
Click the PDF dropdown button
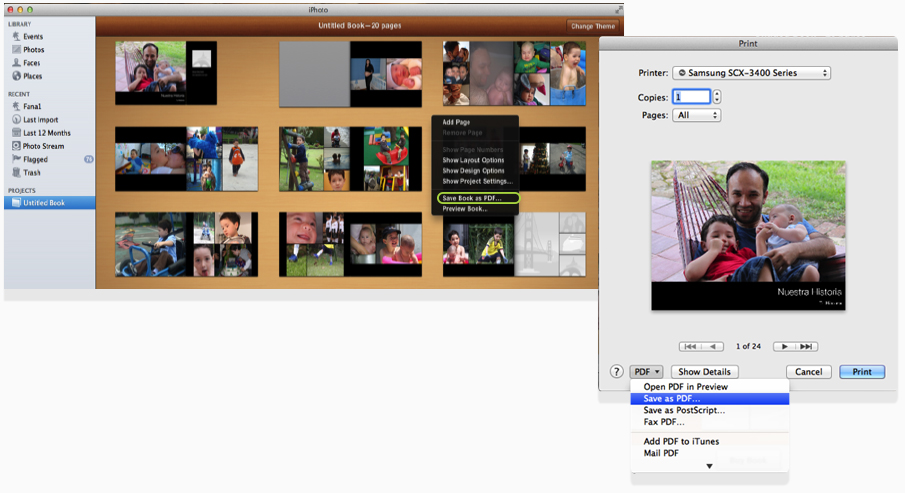[x=646, y=372]
